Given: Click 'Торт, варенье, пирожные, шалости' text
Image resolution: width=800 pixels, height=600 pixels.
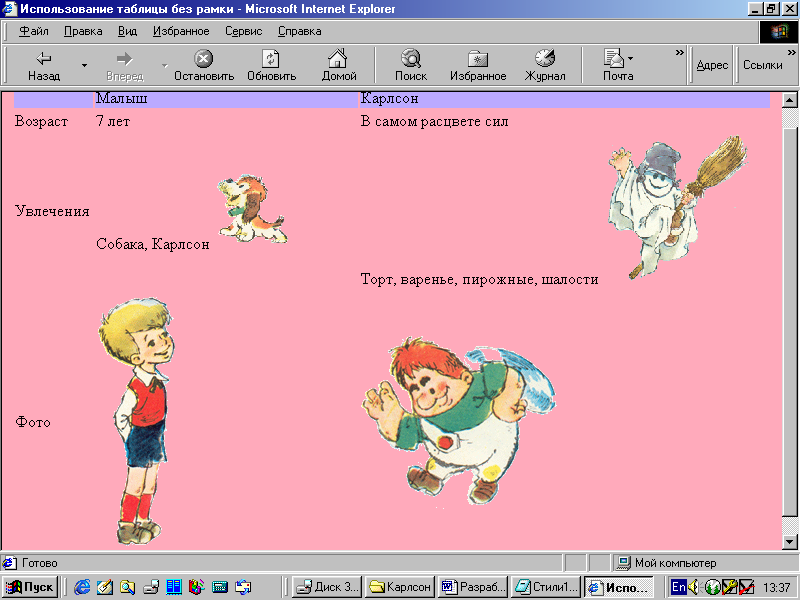Looking at the screenshot, I should click(479, 280).
